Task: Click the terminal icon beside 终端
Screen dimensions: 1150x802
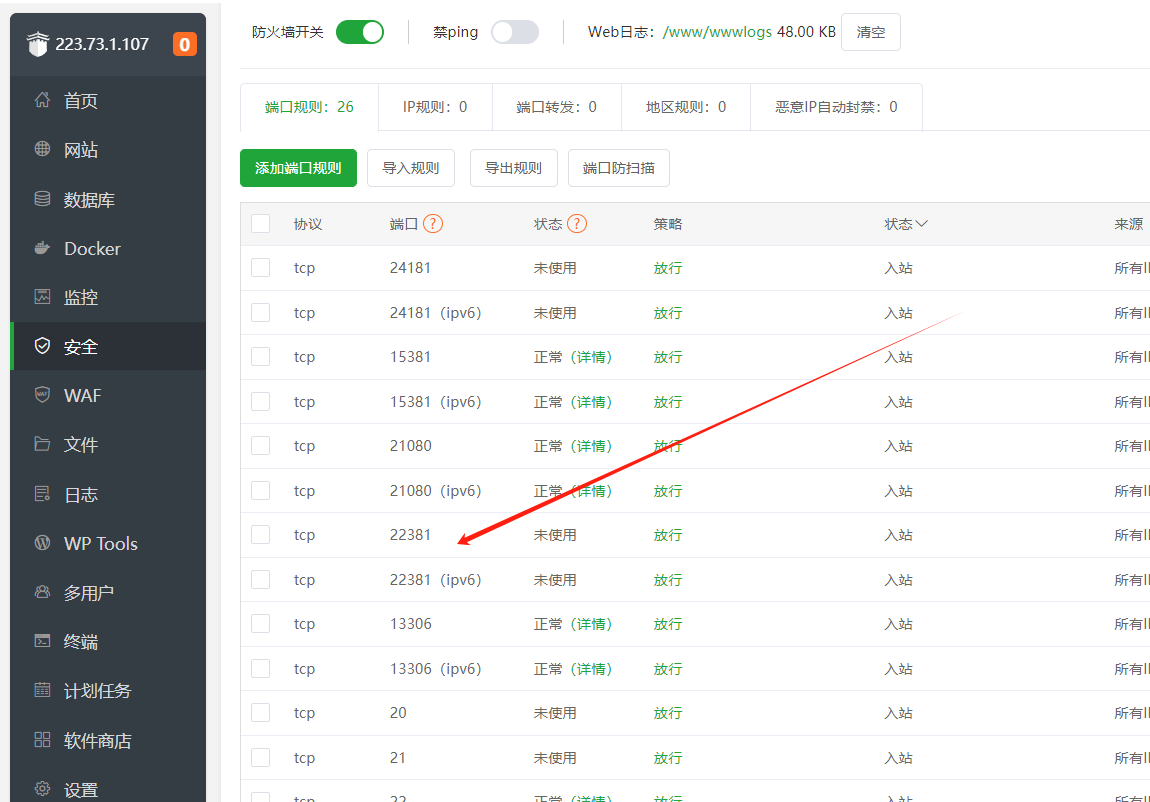Action: (43, 641)
